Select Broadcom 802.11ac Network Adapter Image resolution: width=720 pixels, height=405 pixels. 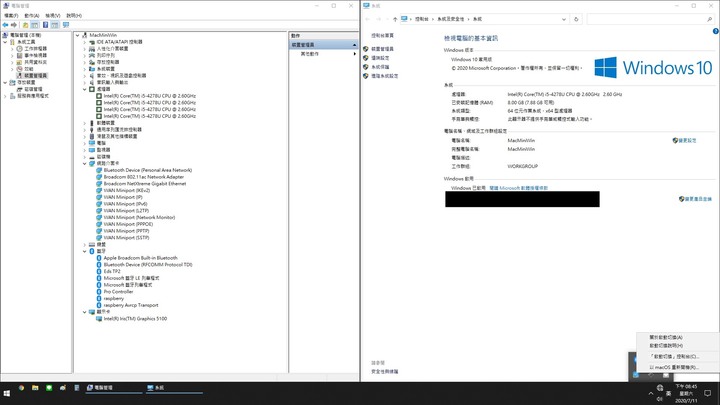pos(144,177)
